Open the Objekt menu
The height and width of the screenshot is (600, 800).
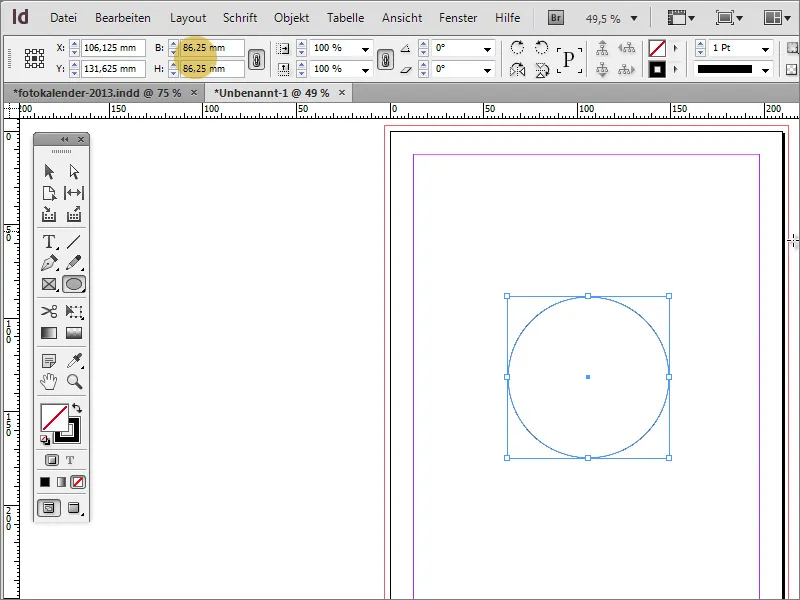(x=291, y=17)
